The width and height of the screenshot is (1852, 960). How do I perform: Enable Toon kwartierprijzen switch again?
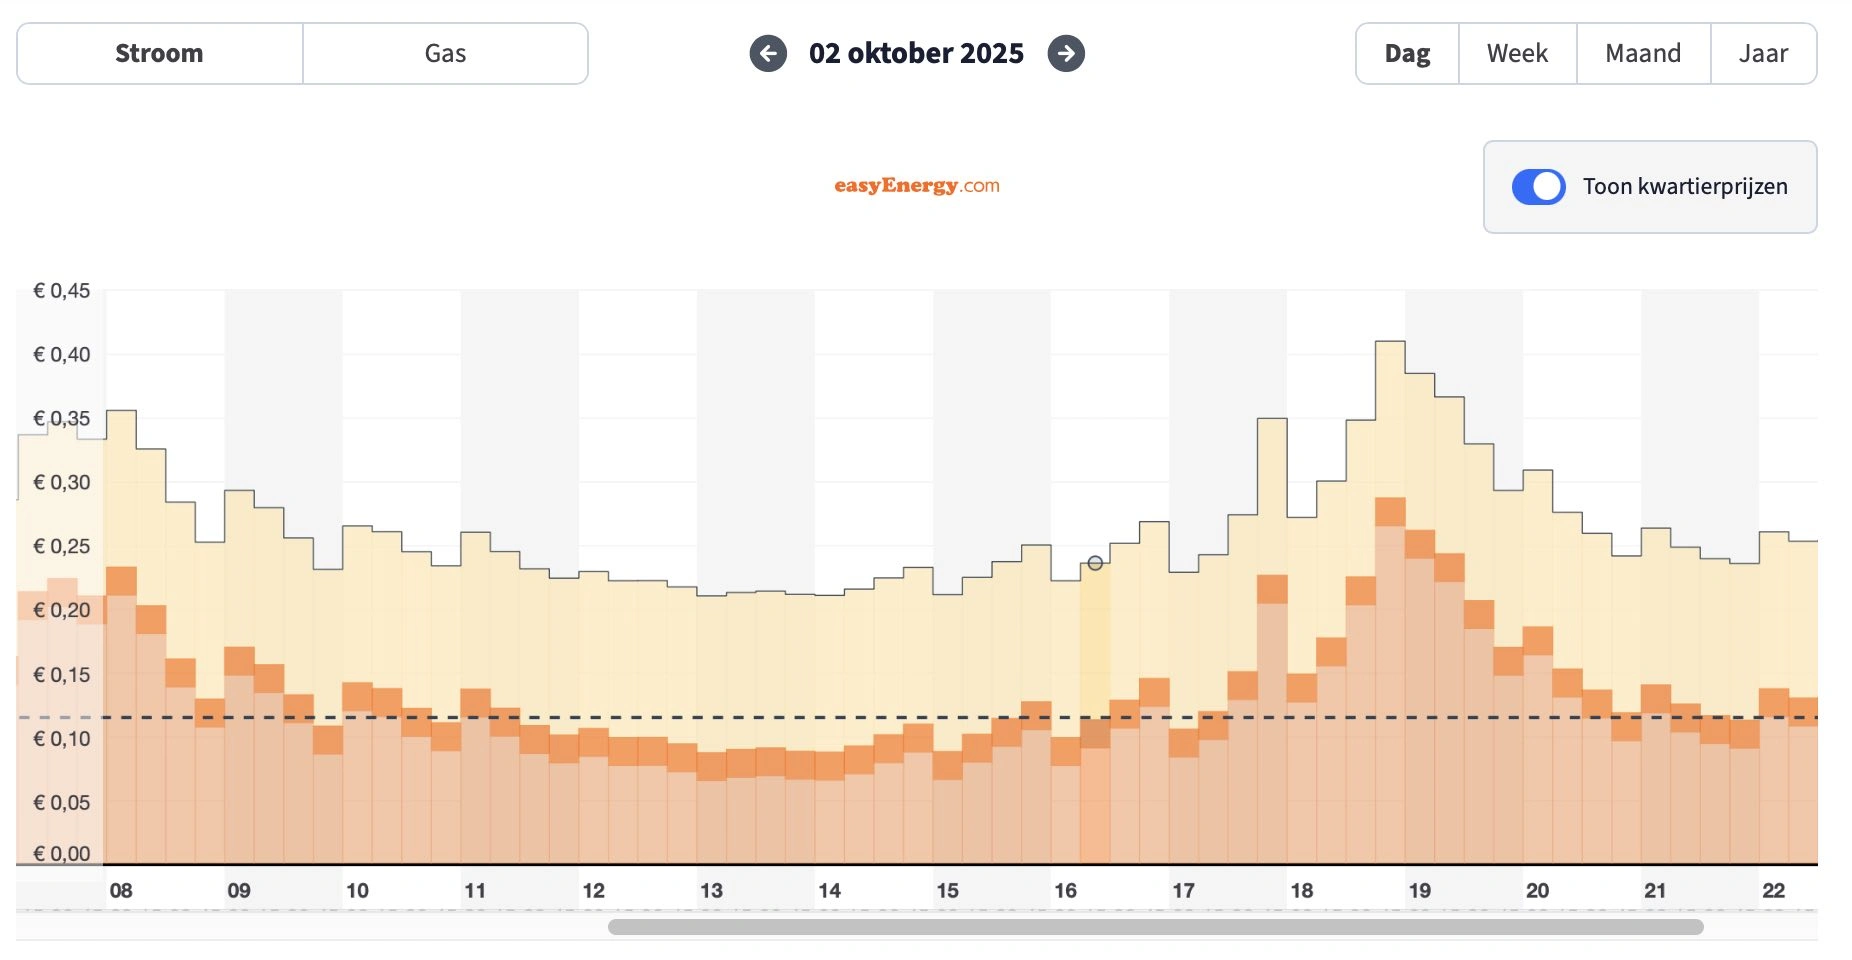point(1538,186)
